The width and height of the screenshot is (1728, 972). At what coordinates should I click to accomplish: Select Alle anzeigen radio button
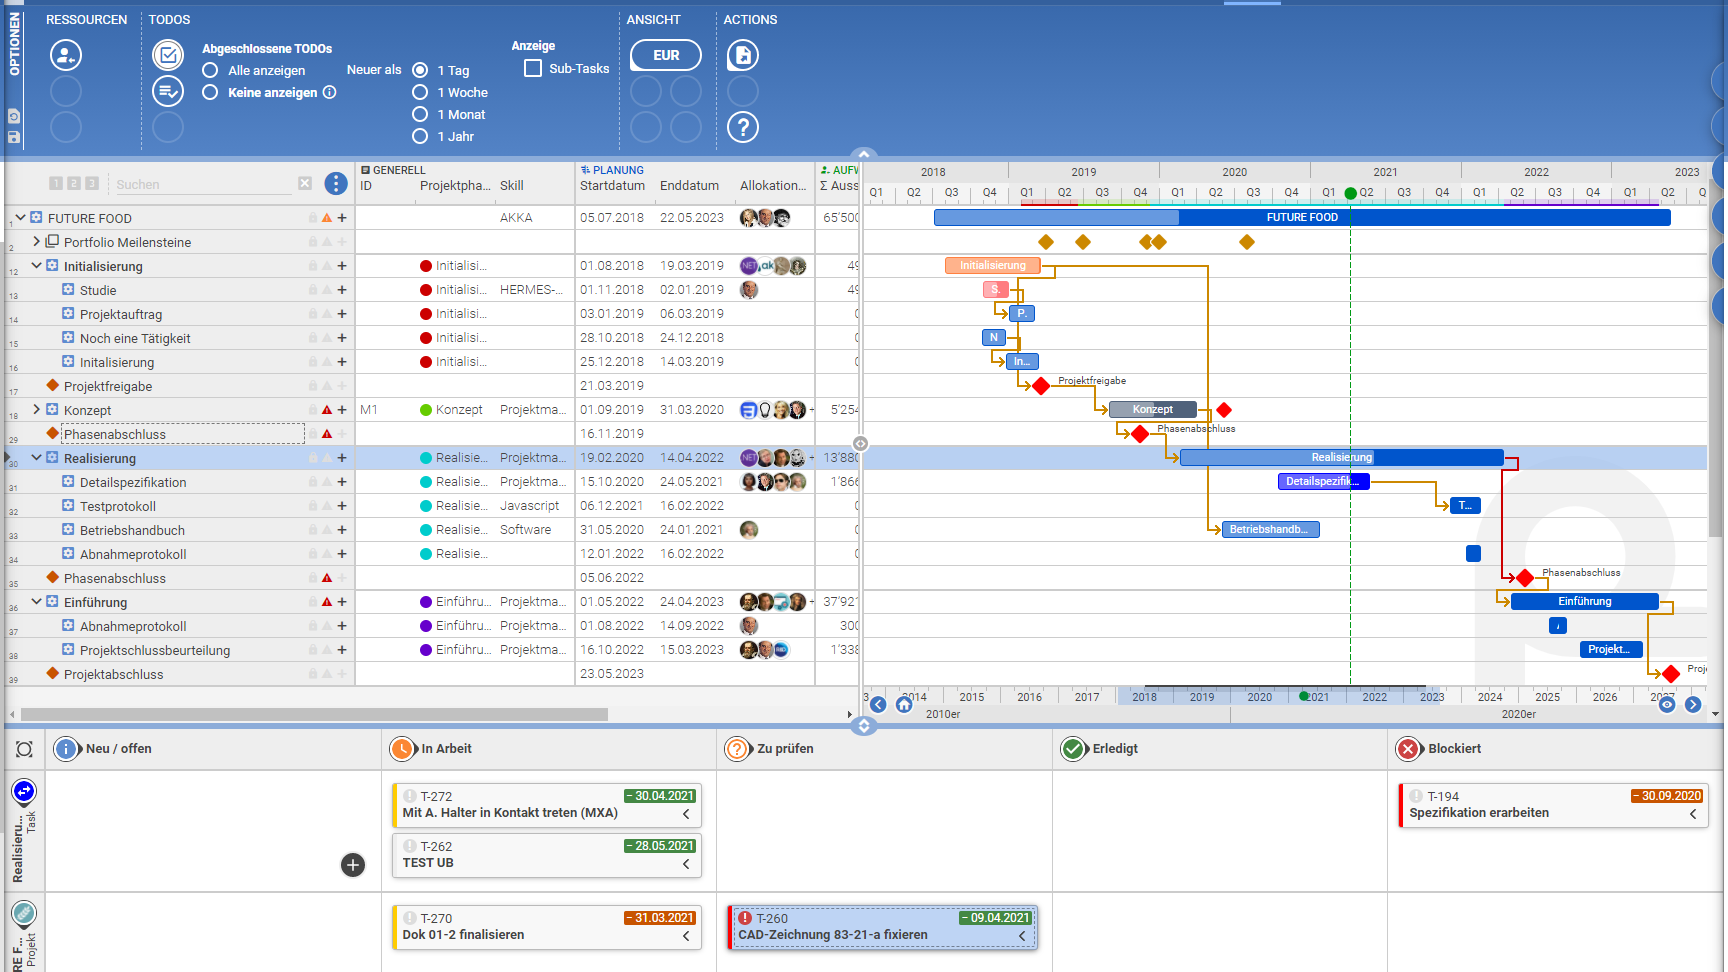click(210, 70)
